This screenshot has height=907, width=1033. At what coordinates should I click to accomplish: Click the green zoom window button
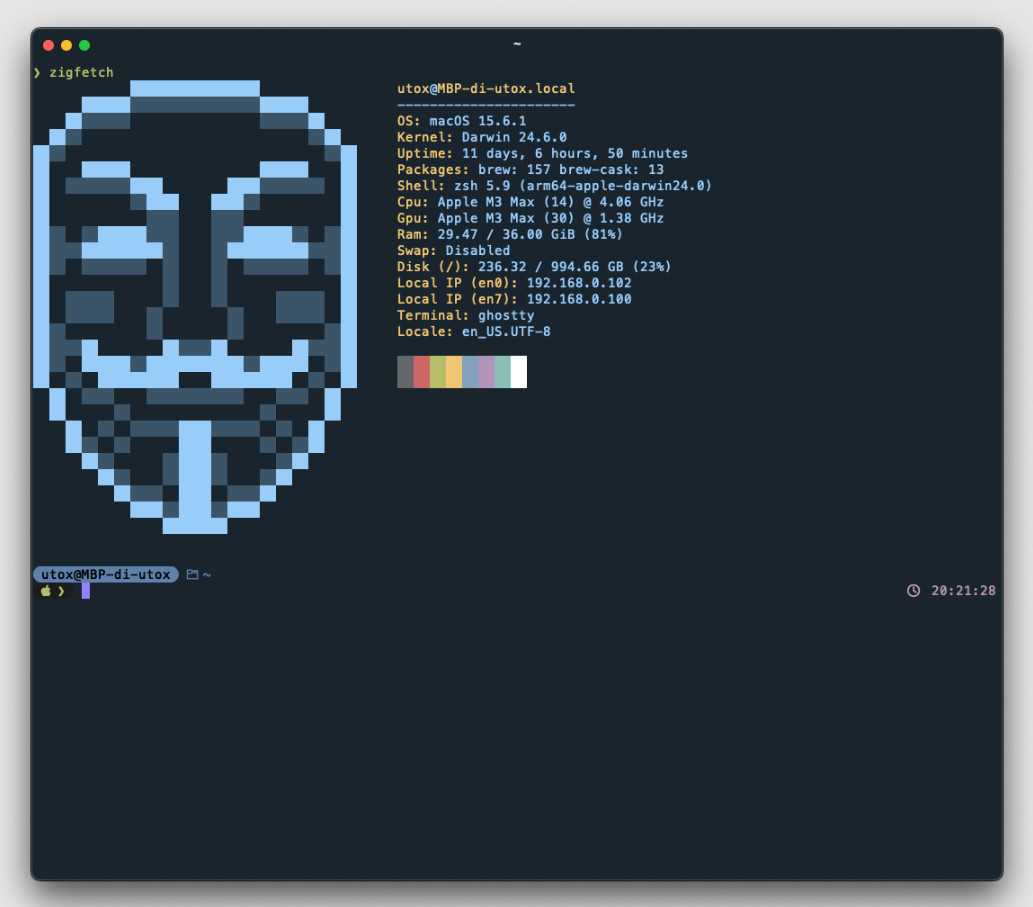click(84, 45)
